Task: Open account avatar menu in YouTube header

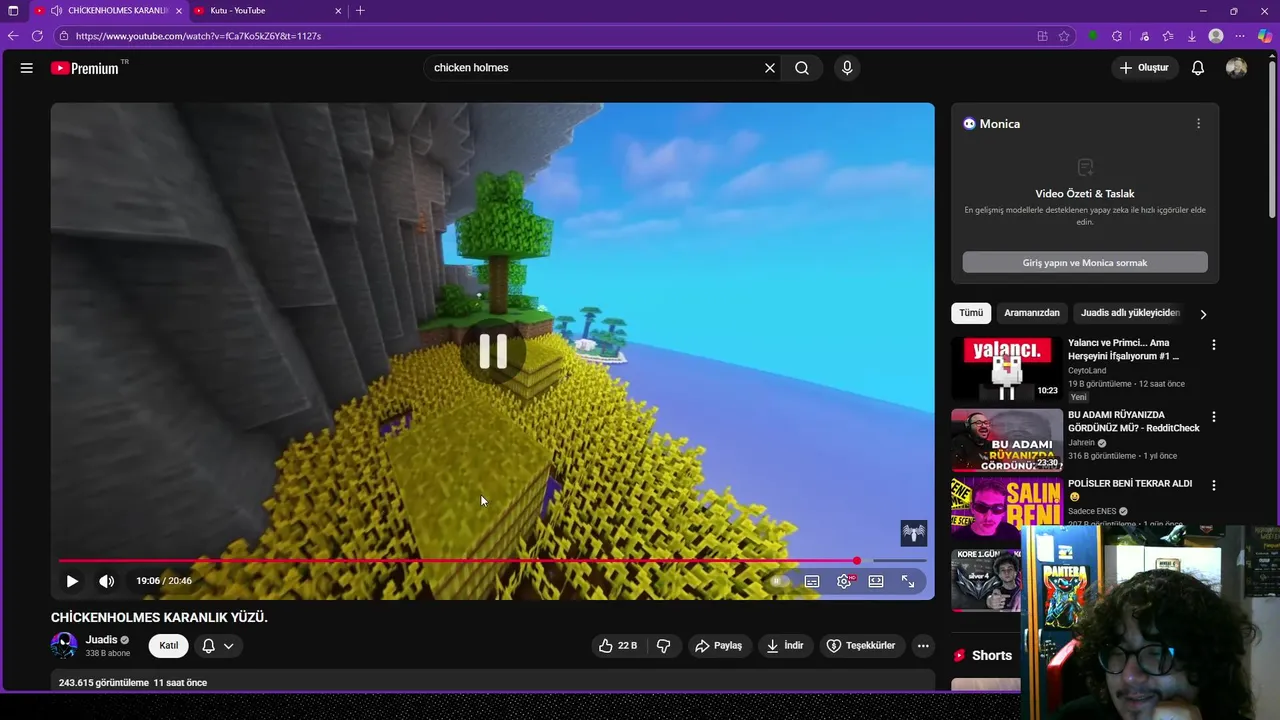Action: (1237, 68)
